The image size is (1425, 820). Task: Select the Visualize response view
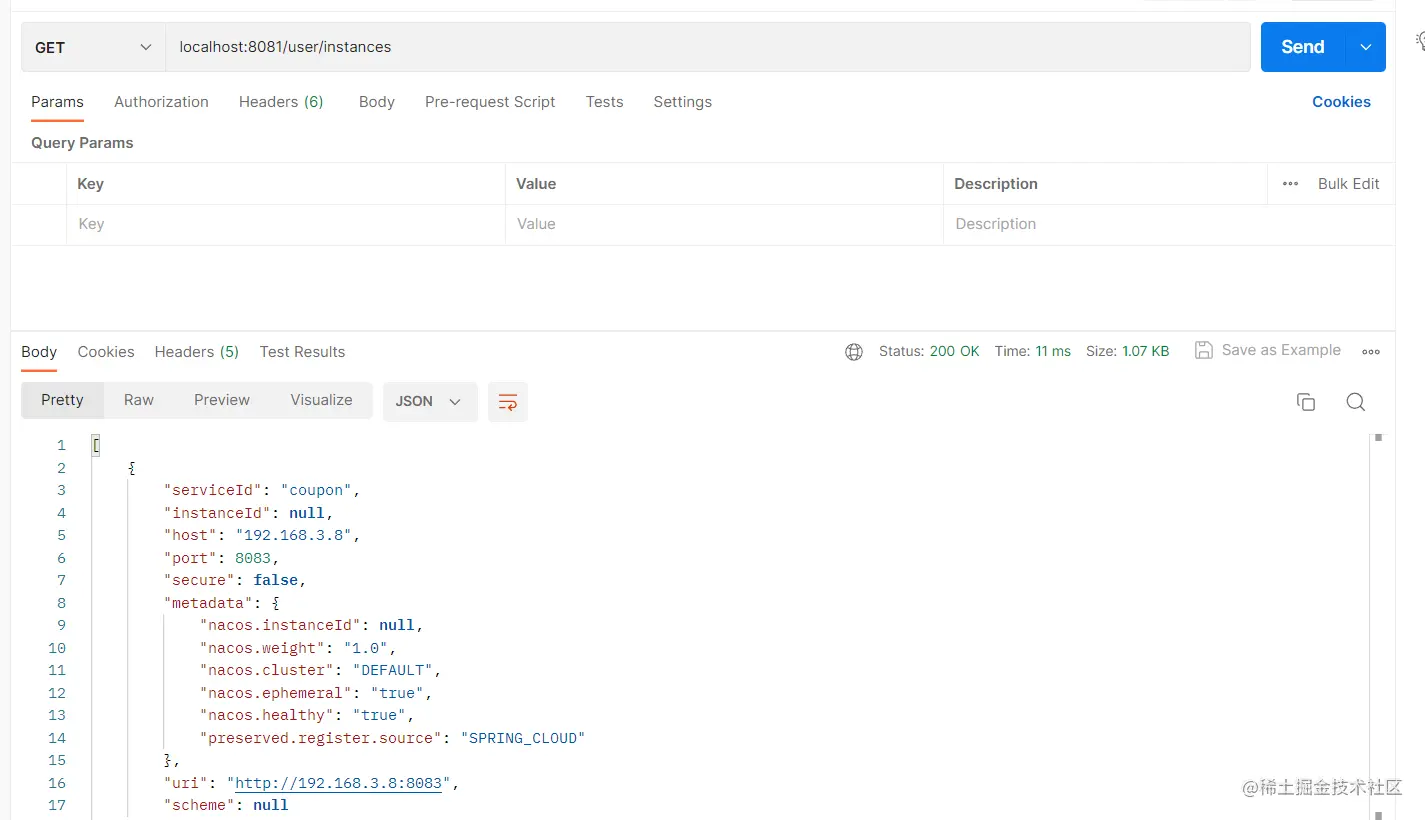point(321,400)
